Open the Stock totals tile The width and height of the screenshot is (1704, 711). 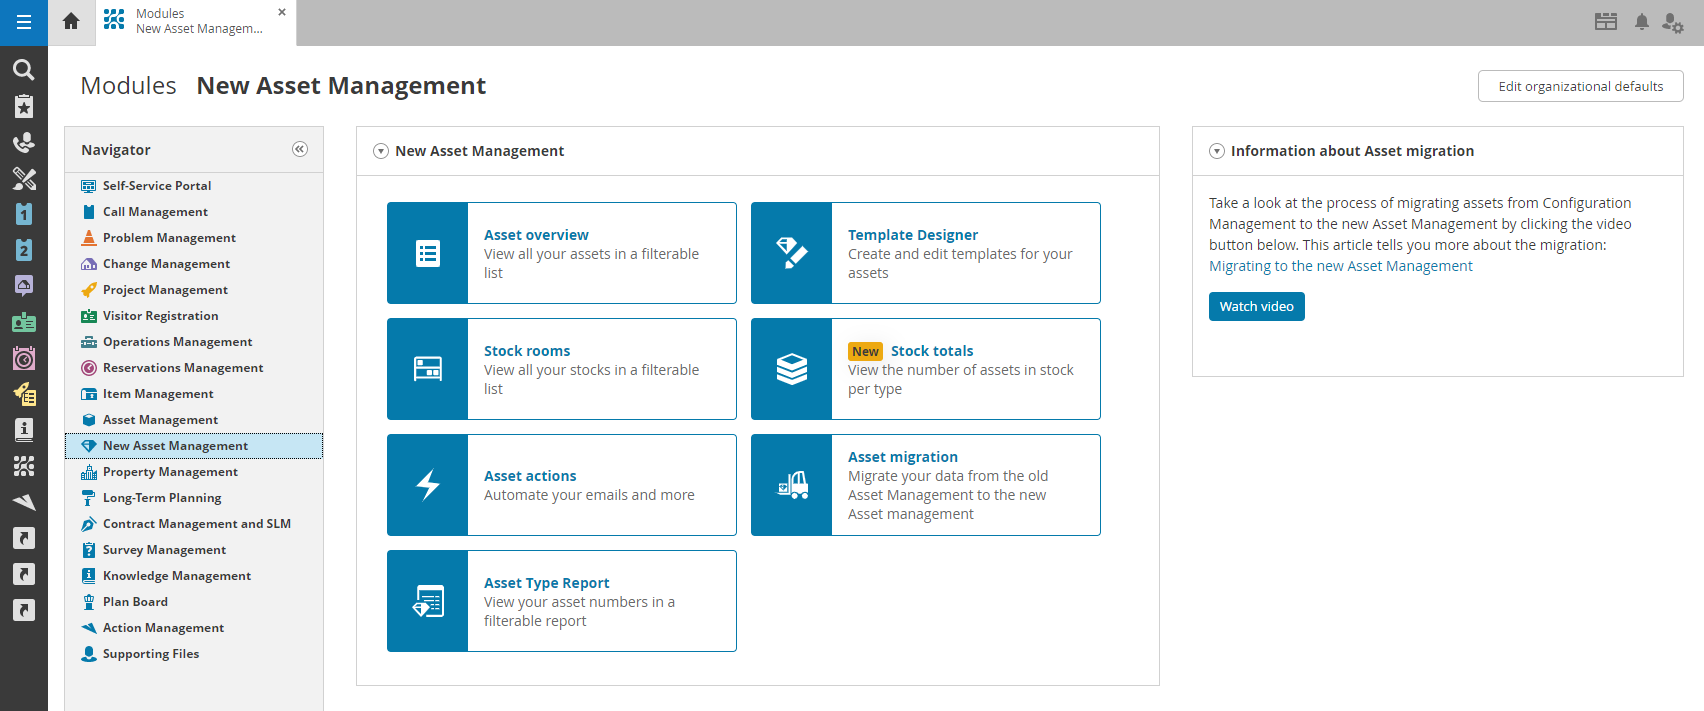coord(926,369)
